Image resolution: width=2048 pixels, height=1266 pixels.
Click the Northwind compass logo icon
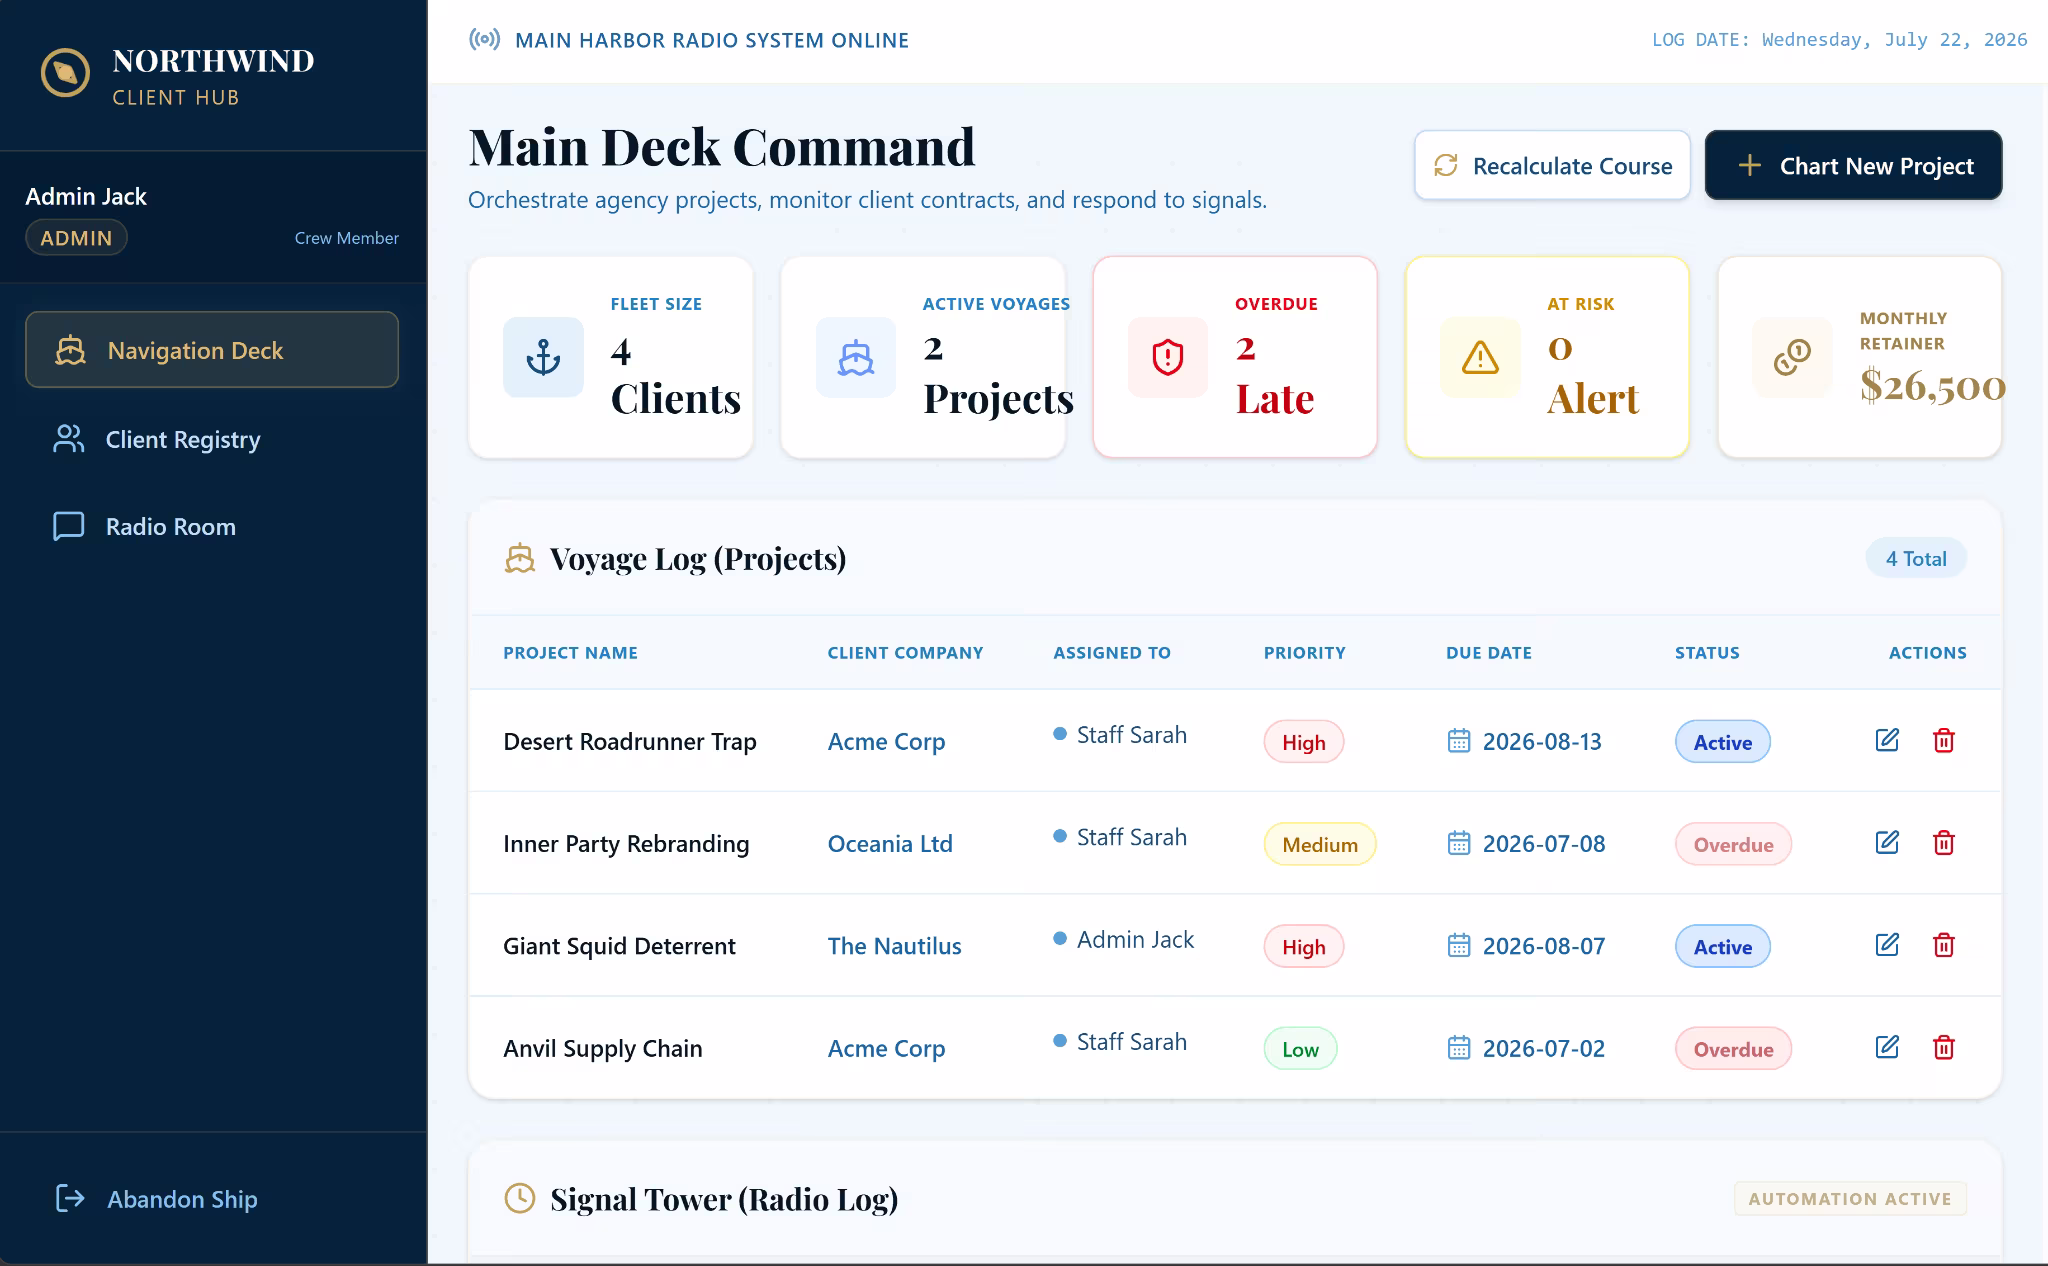coord(65,74)
